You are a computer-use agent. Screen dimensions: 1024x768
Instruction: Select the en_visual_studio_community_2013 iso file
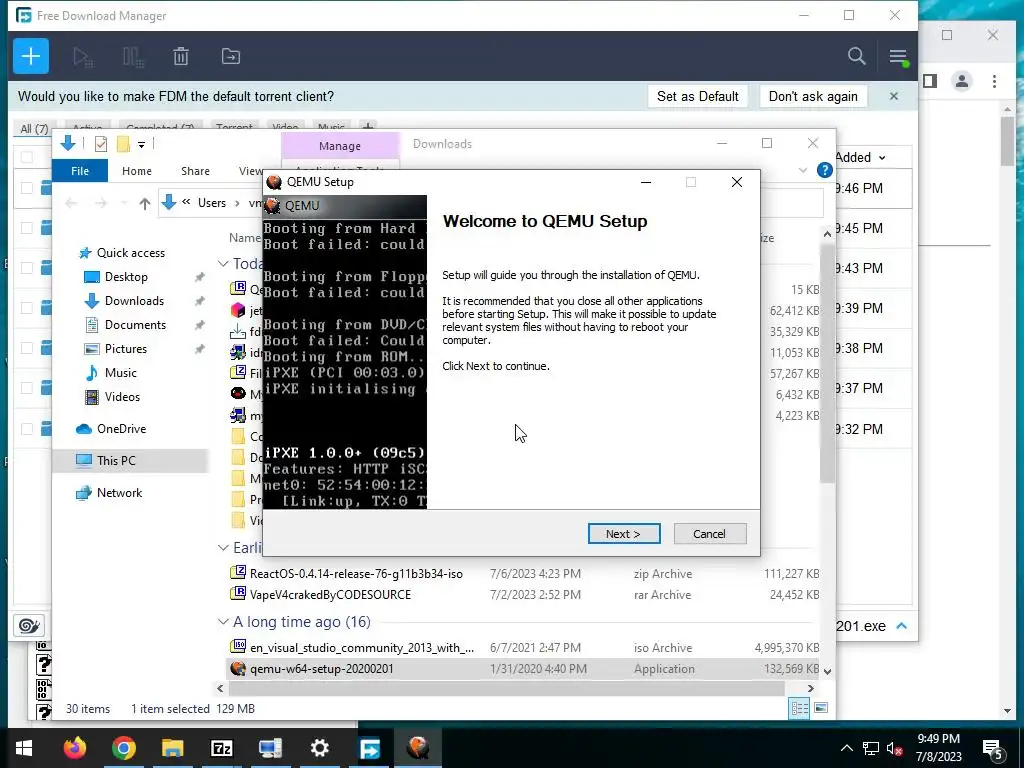pos(362,648)
